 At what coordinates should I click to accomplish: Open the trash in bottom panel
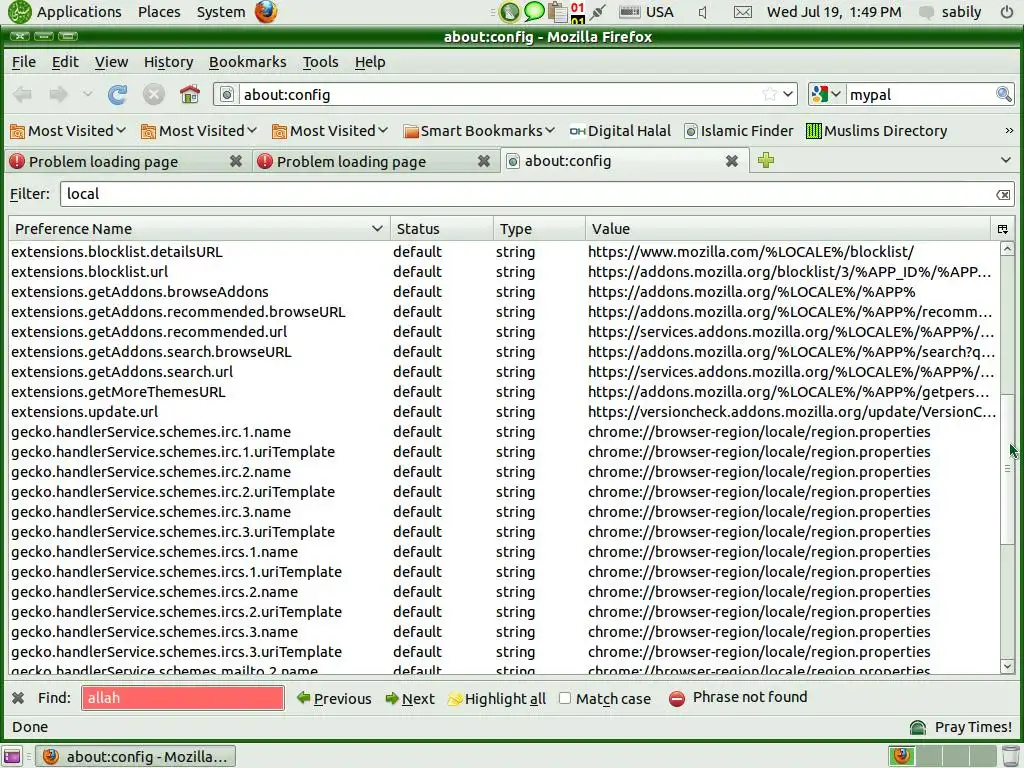[1011, 756]
